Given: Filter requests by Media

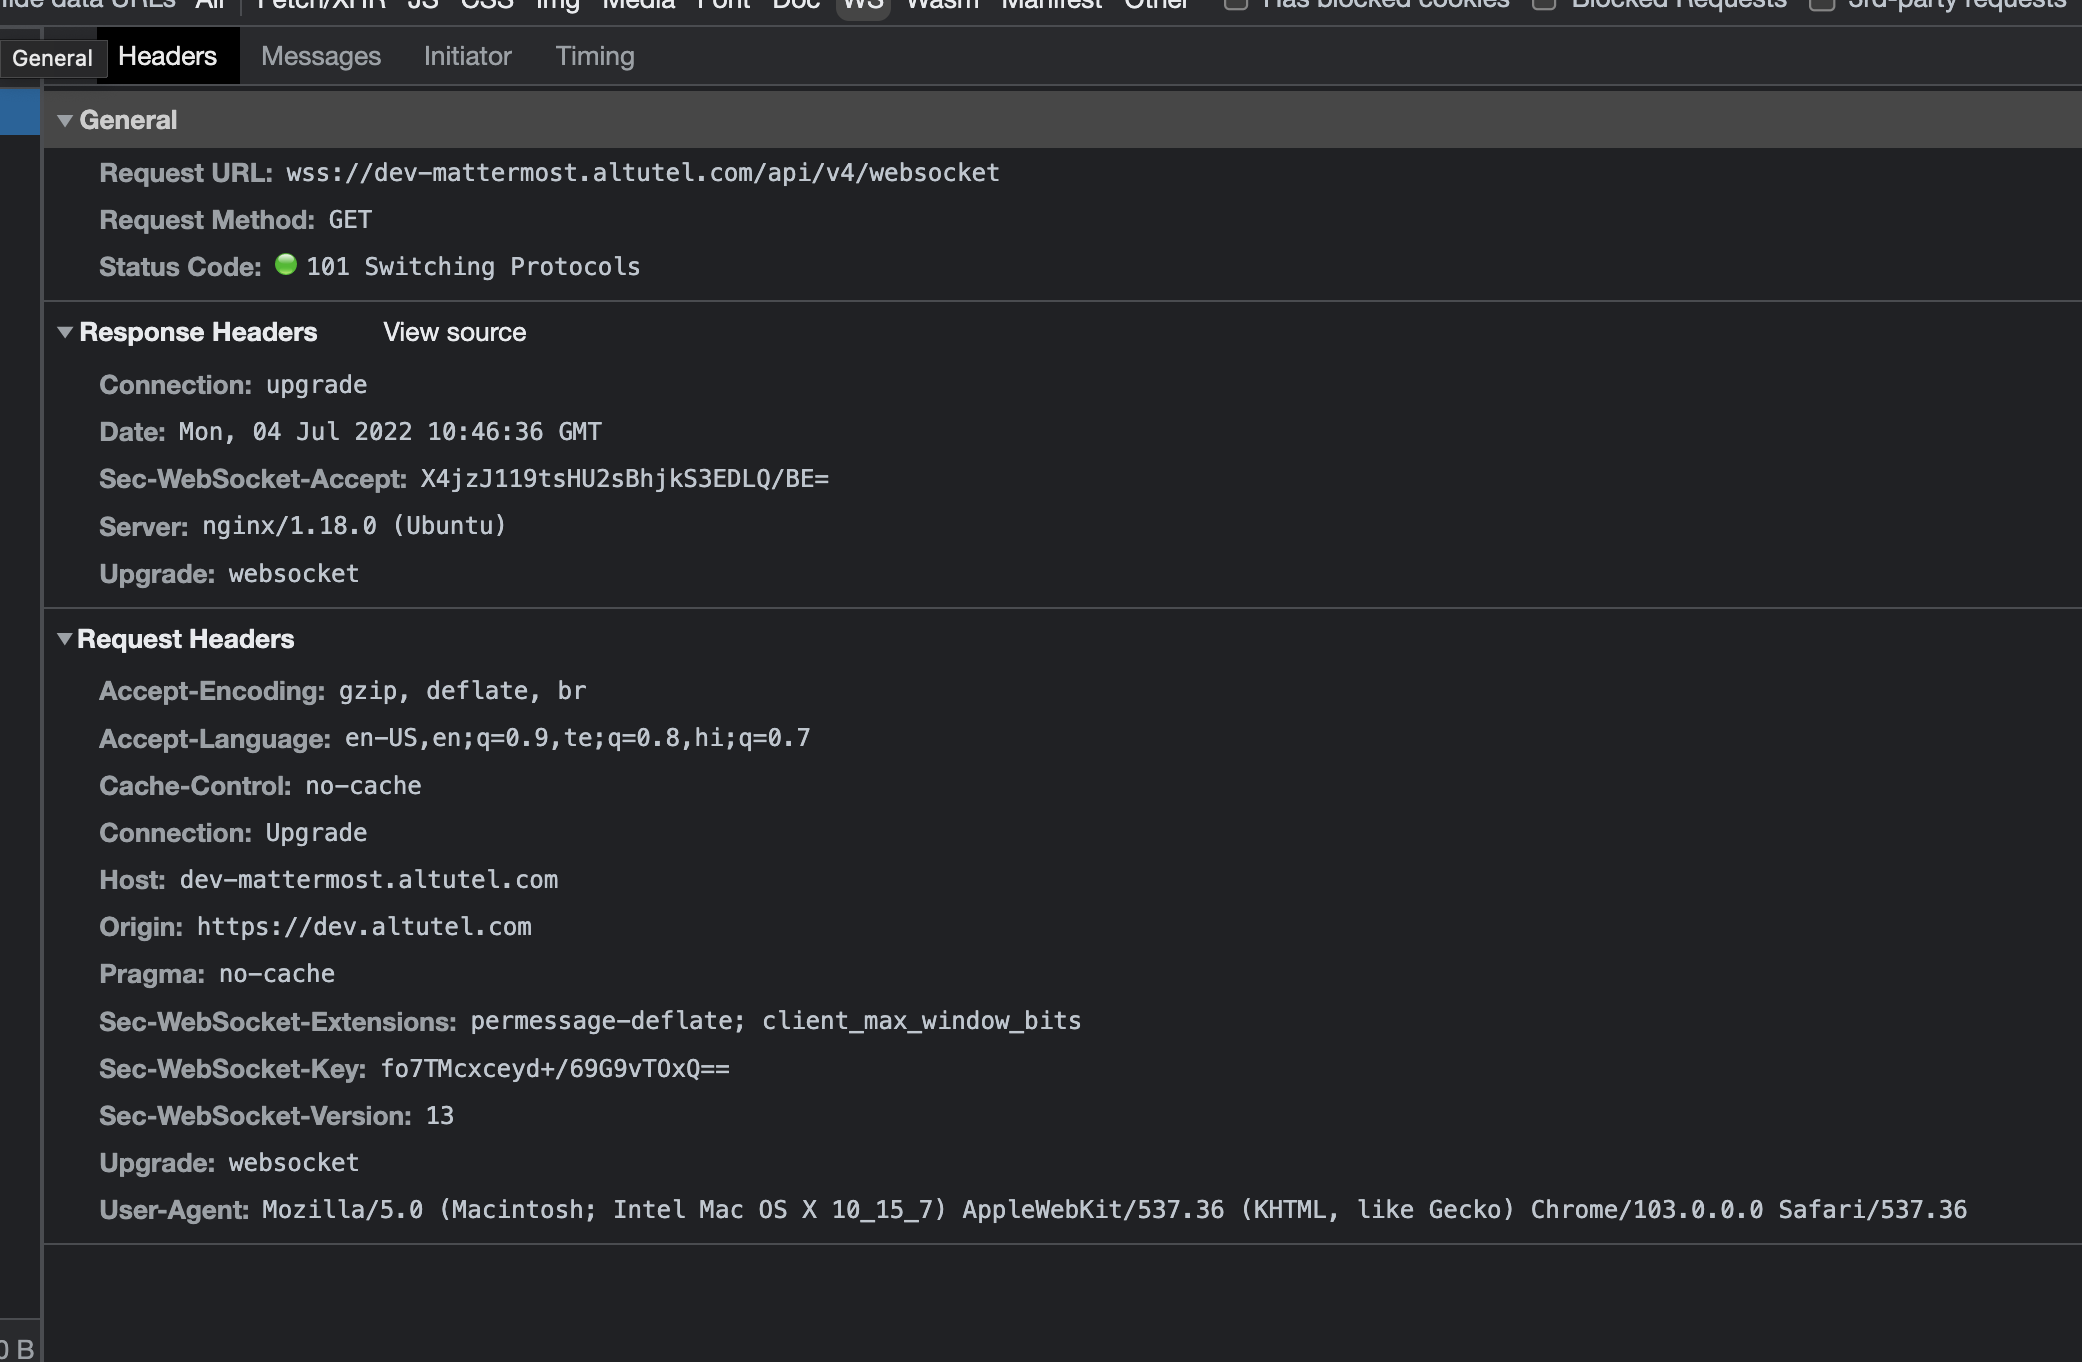Looking at the screenshot, I should click(x=637, y=5).
